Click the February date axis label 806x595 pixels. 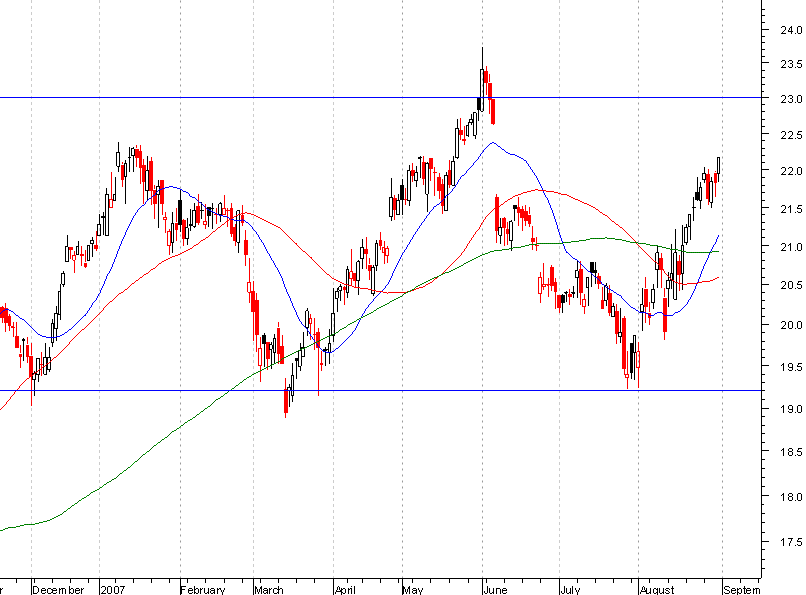coord(203,589)
